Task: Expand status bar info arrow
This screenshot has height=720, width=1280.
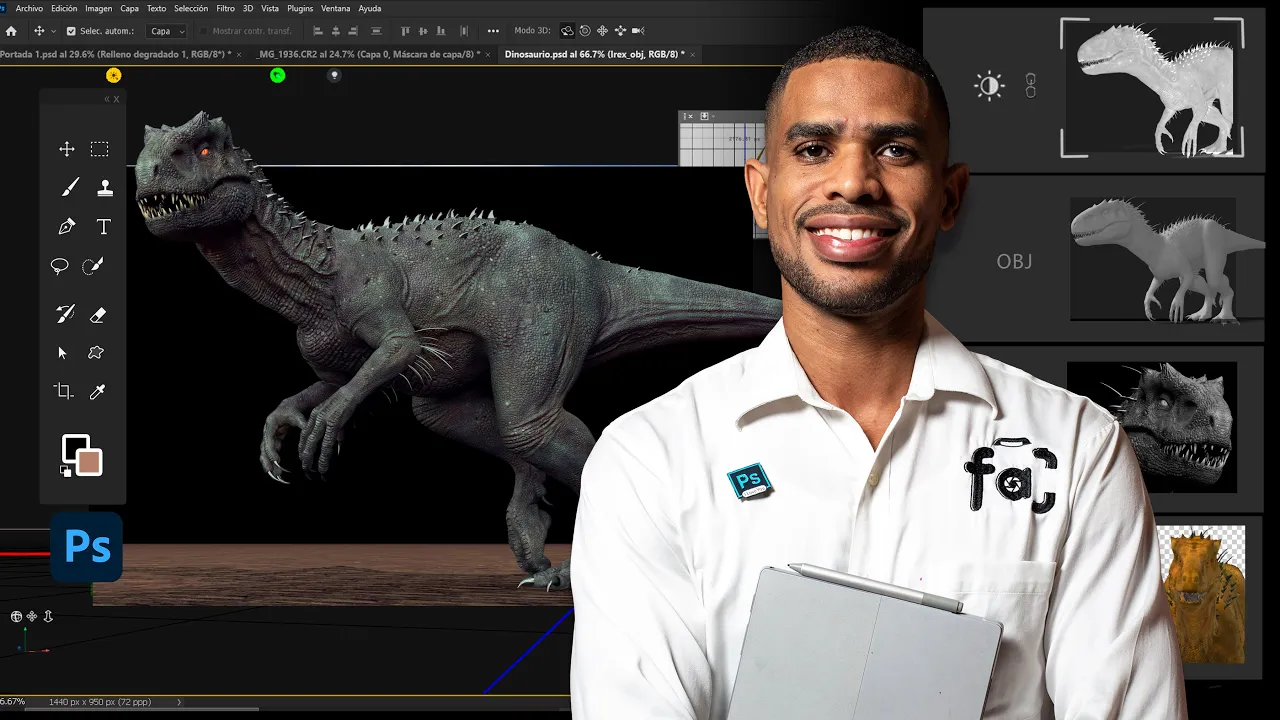Action: tap(179, 702)
